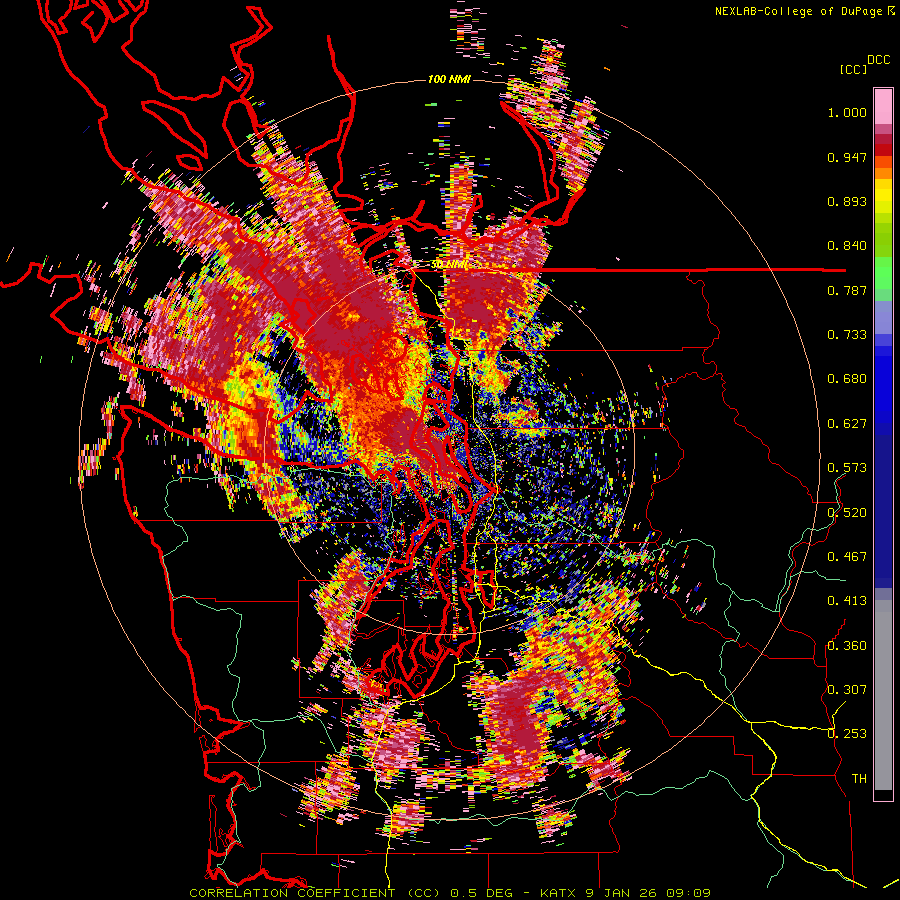Screen dimensions: 900x900
Task: Click the 0.573 scale value
Action: click(847, 468)
